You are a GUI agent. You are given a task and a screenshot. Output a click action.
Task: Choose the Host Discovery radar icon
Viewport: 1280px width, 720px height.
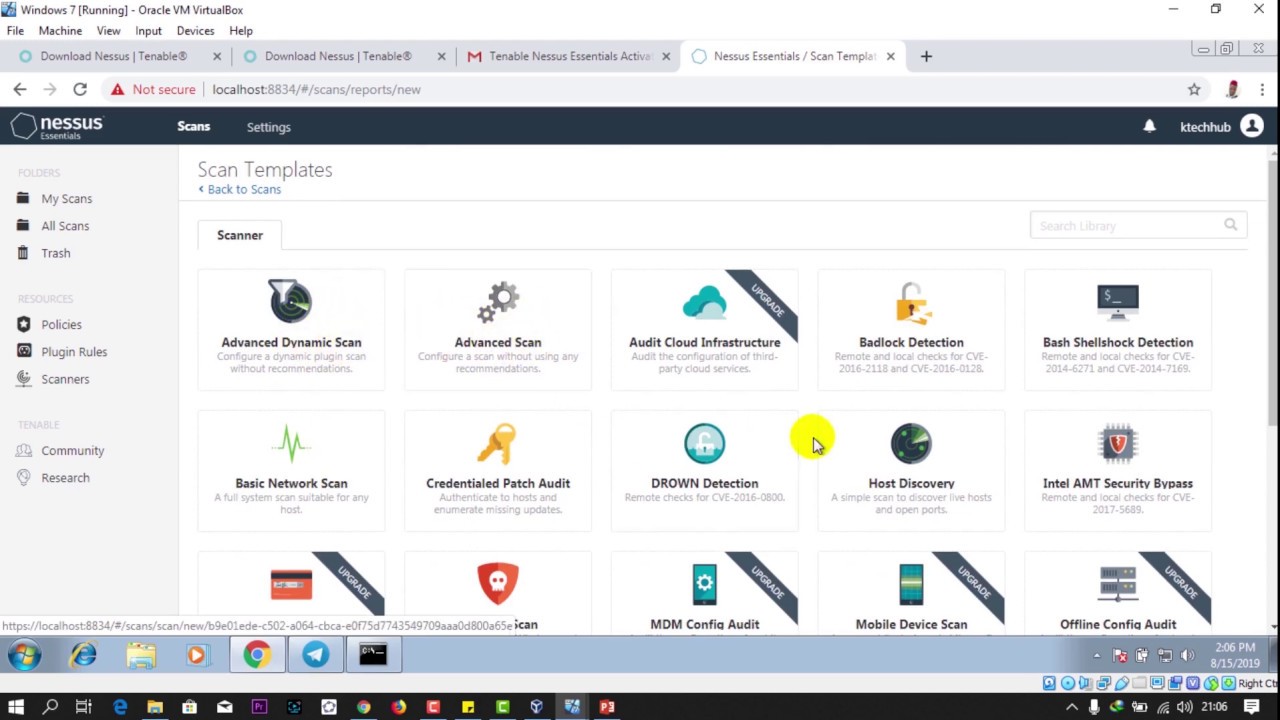click(x=911, y=443)
